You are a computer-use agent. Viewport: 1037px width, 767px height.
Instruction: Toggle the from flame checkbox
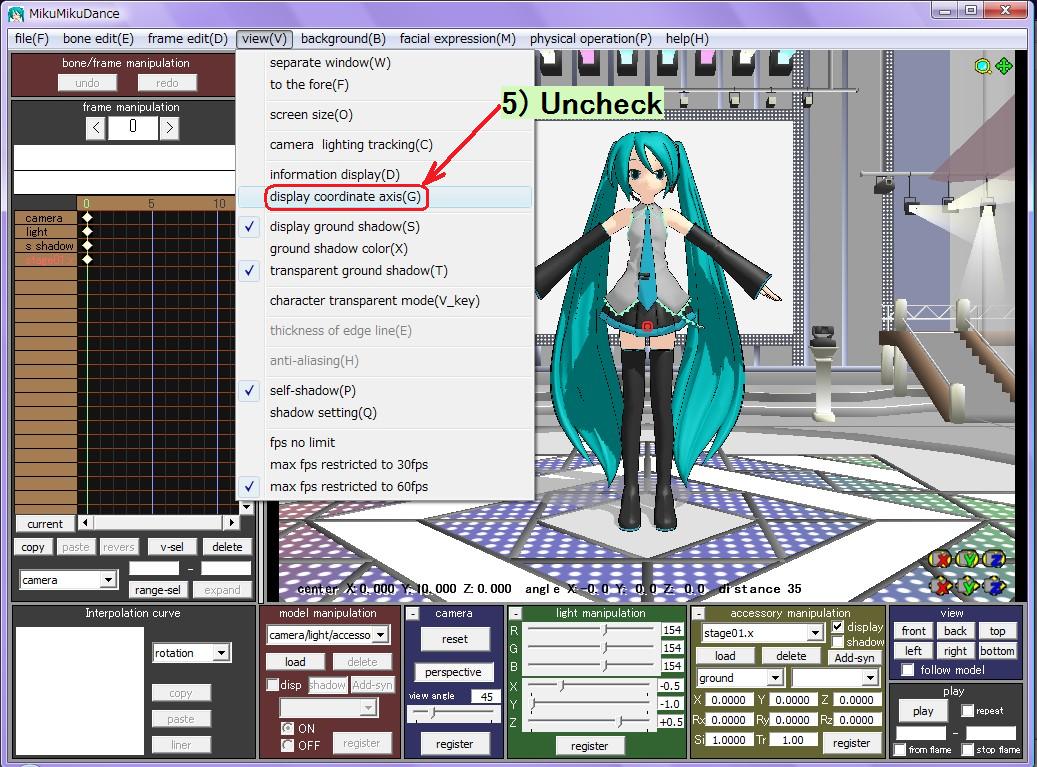tap(899, 749)
